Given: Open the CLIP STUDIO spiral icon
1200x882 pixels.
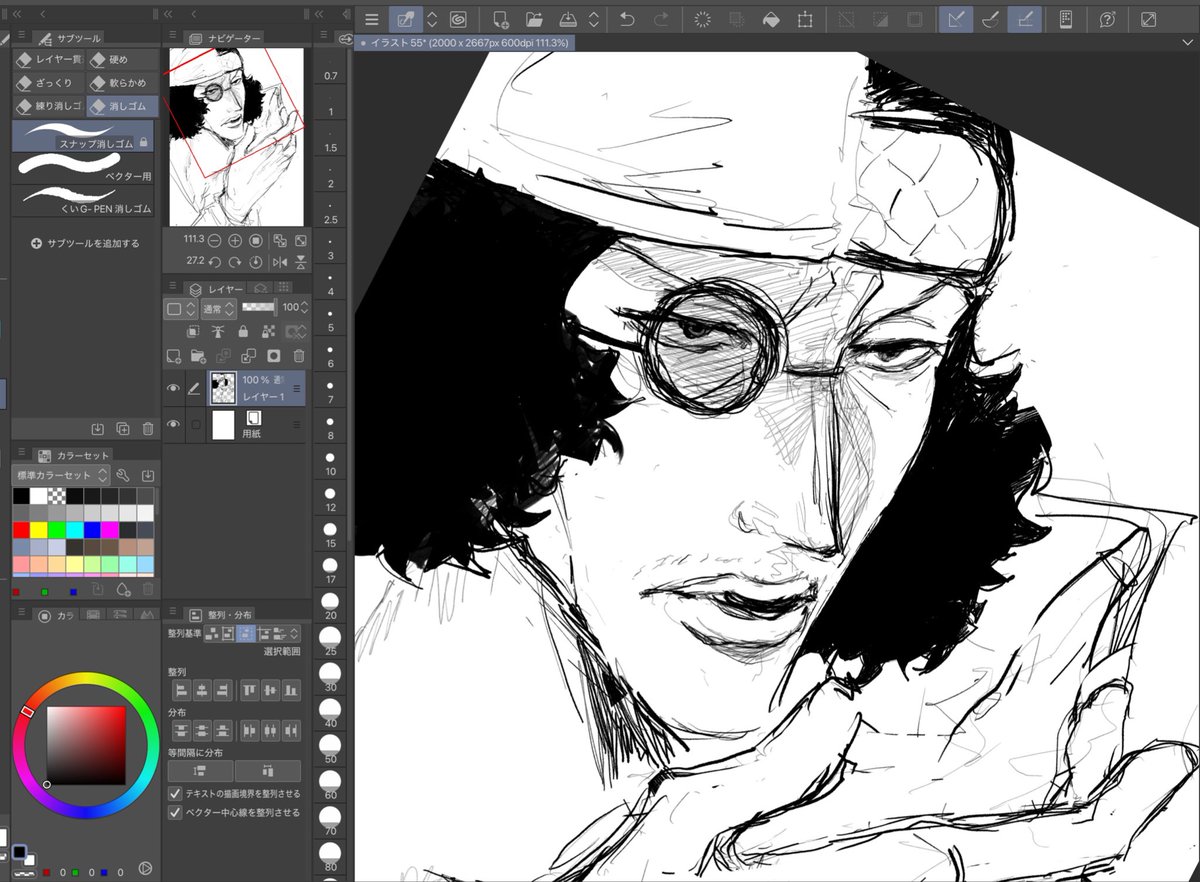Looking at the screenshot, I should coord(459,19).
